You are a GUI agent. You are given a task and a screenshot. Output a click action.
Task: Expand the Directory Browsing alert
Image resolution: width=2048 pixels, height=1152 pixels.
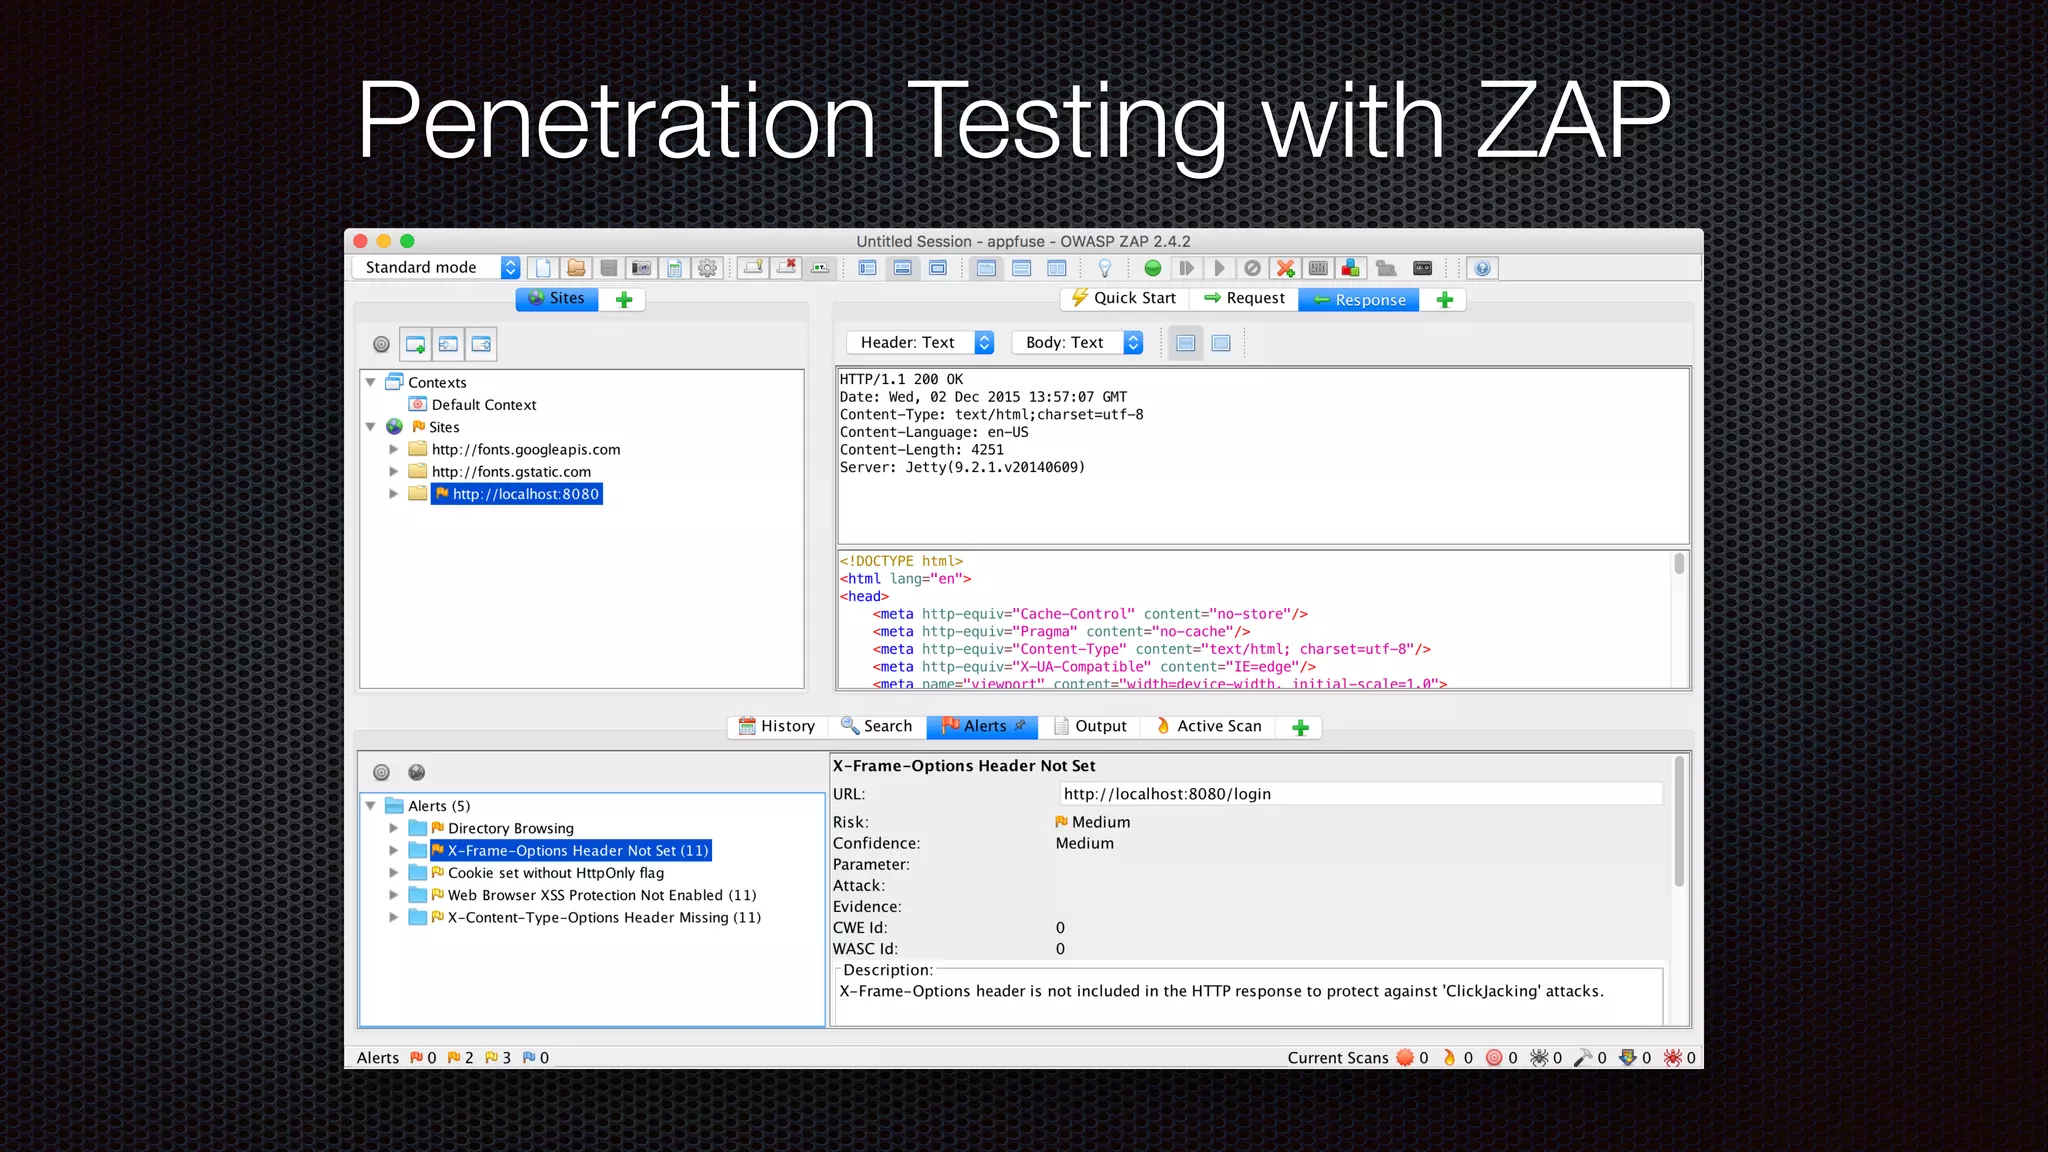pos(394,828)
